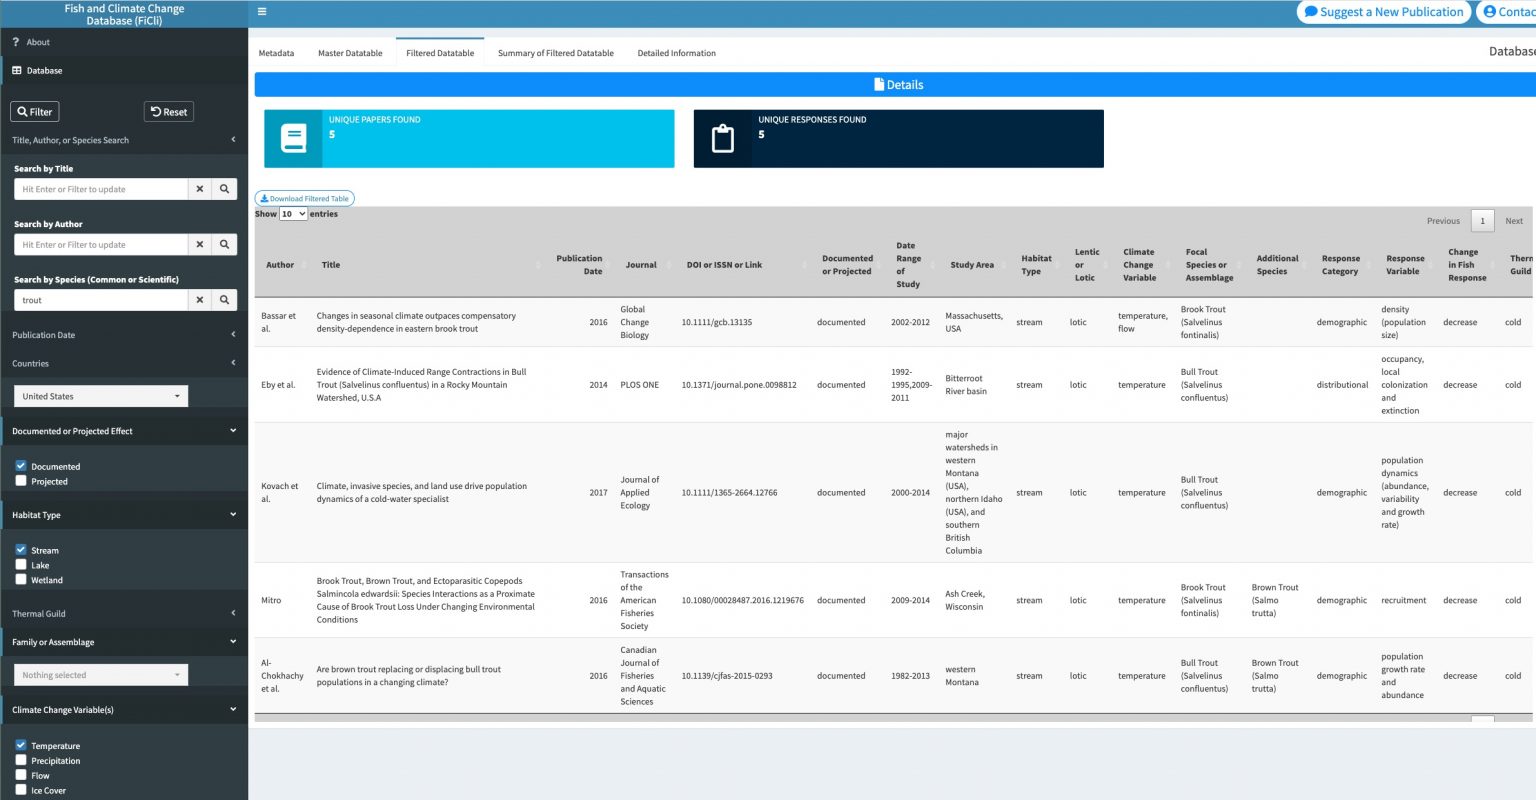Clear the Search by Author field with X
1536x800 pixels.
(x=200, y=245)
